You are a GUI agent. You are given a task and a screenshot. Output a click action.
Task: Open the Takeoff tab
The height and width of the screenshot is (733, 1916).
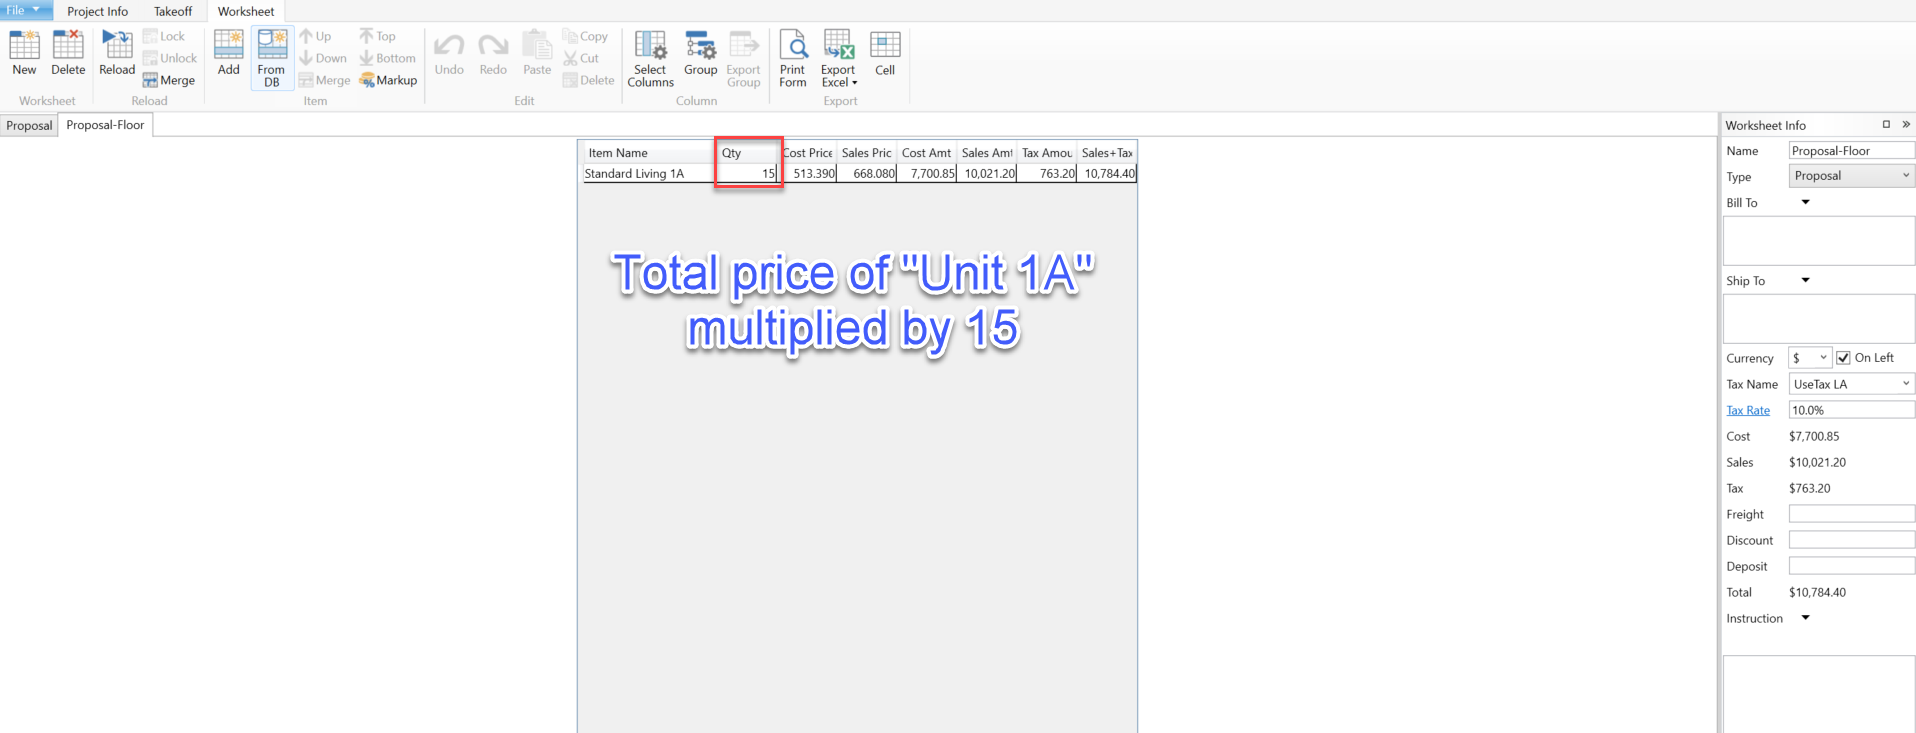173,11
